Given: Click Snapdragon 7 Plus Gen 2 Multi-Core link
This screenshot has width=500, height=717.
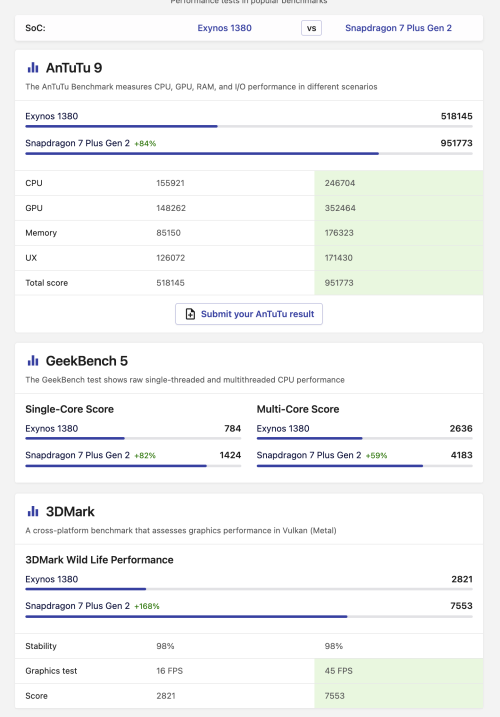Looking at the screenshot, I should 309,455.
